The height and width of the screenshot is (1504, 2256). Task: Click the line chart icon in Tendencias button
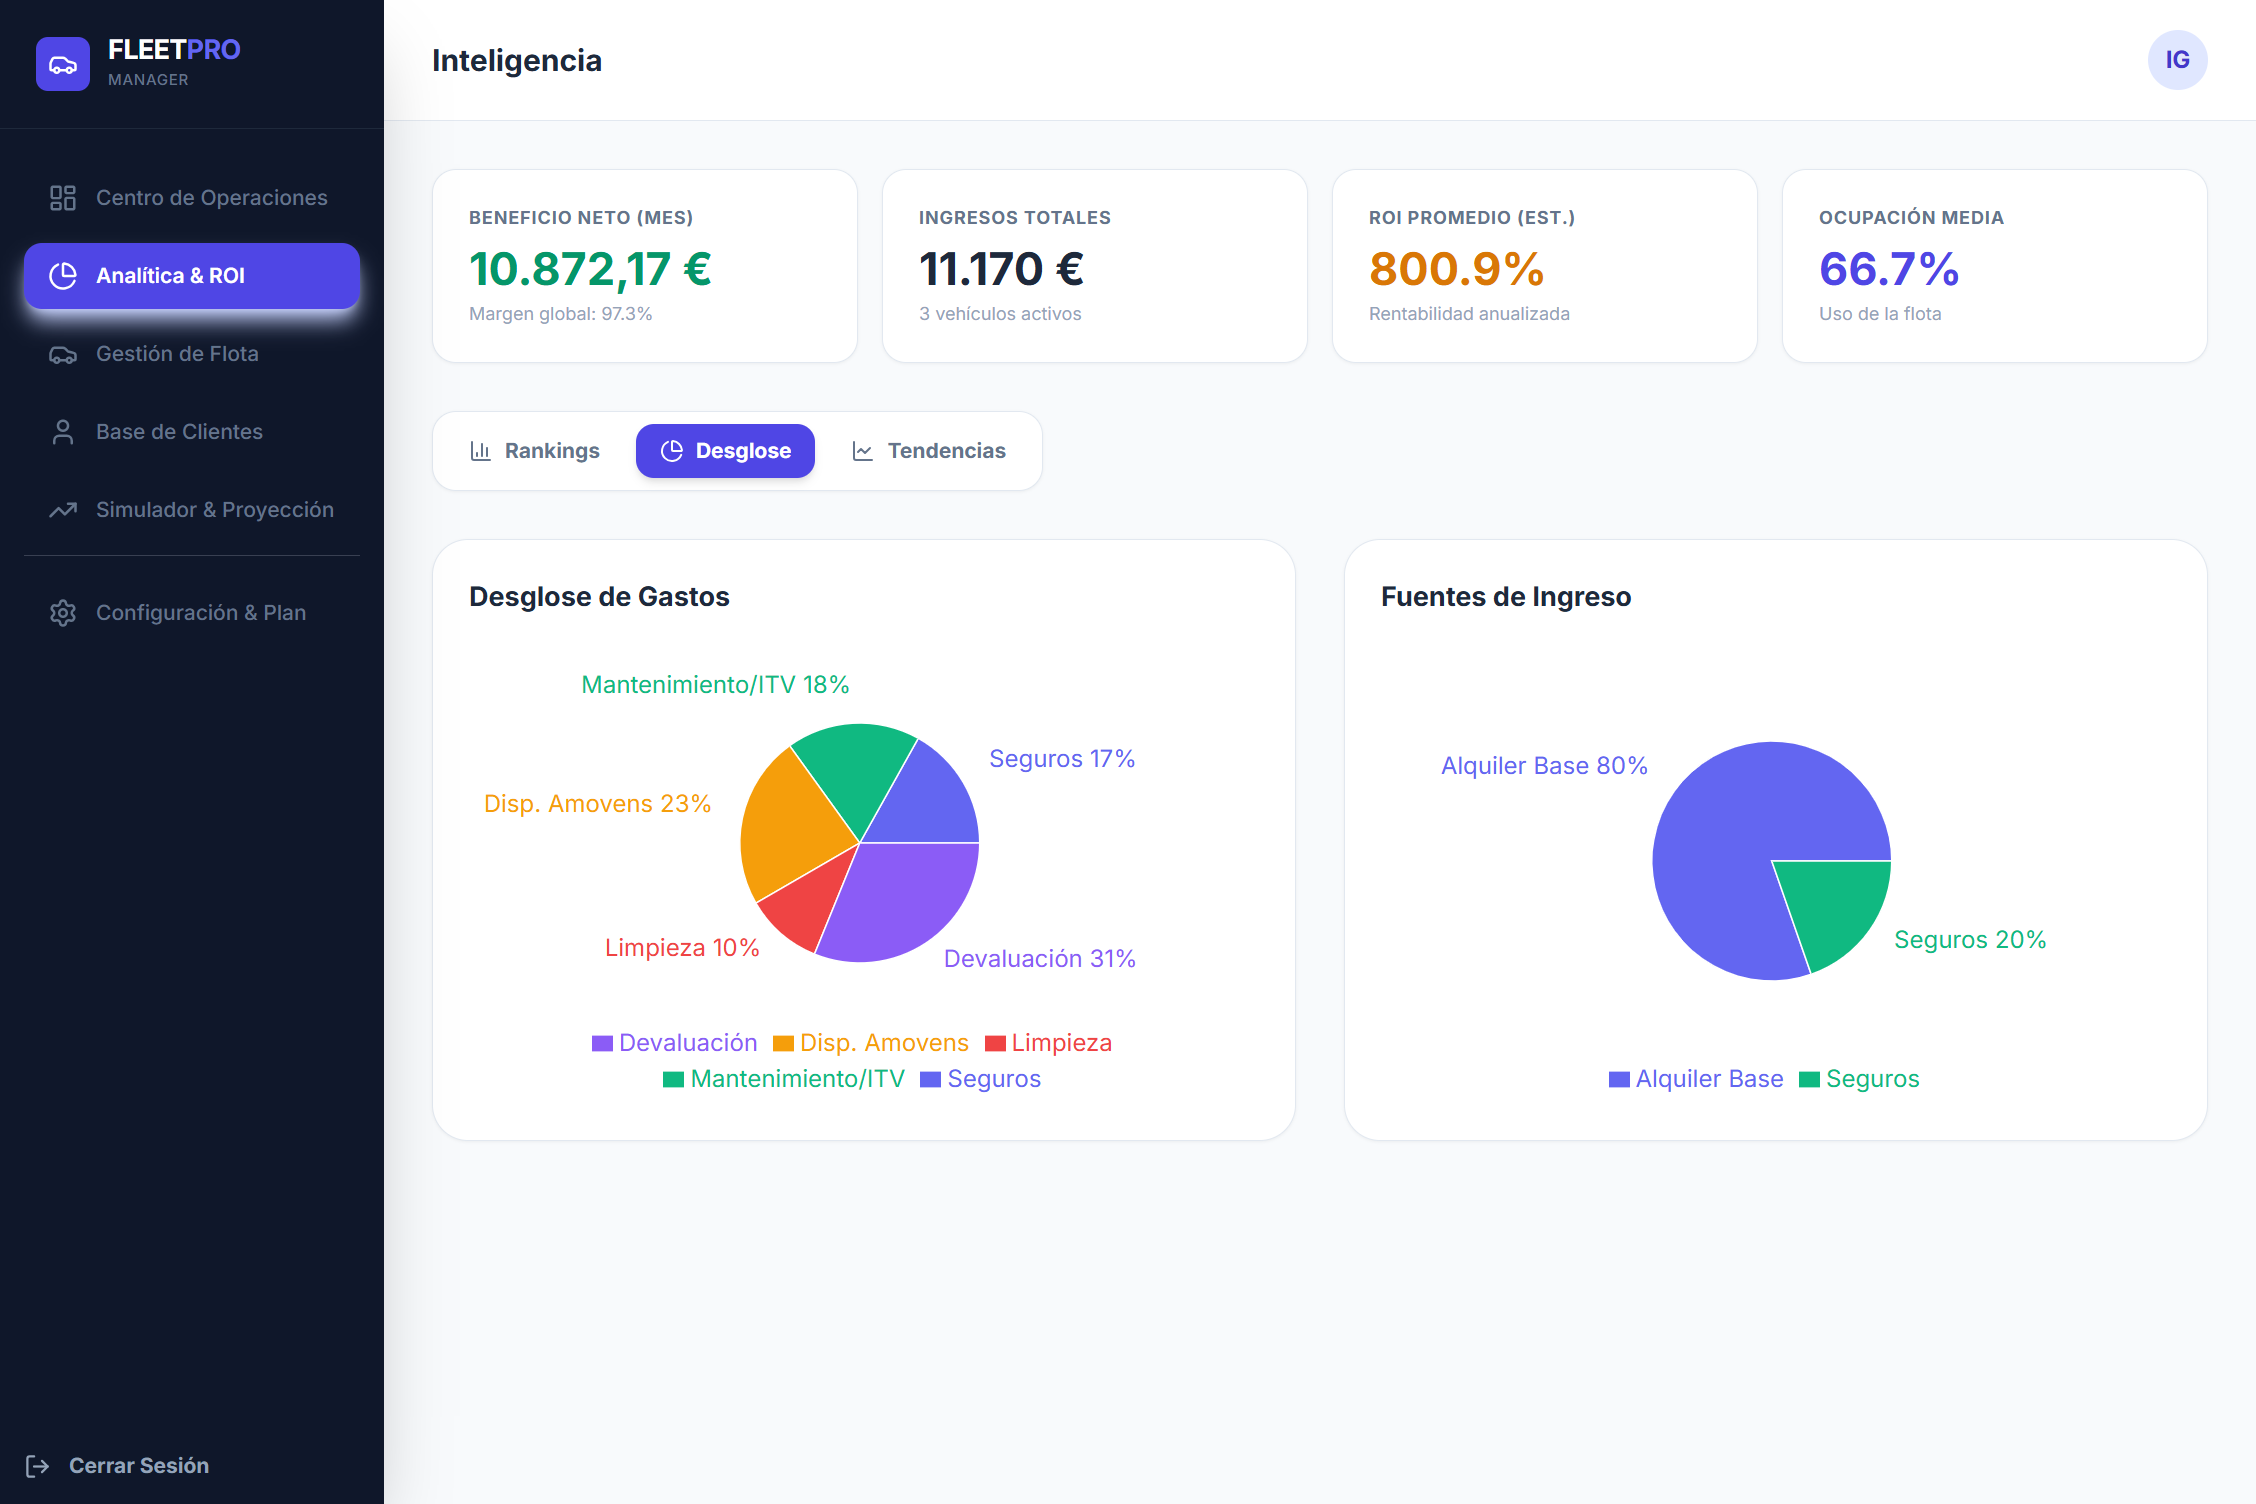click(x=861, y=450)
